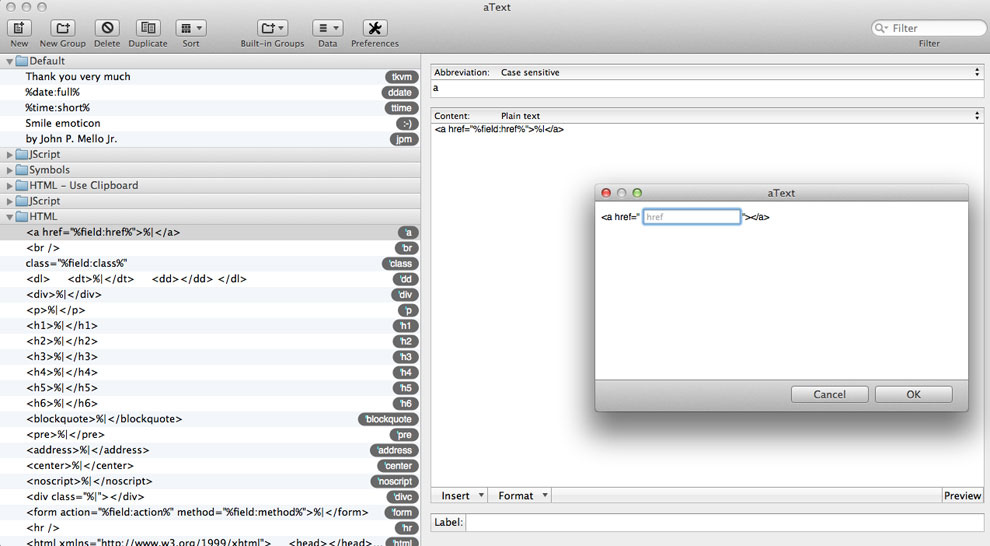Open the Data toolbar menu
Image resolution: width=990 pixels, height=546 pixels.
328,28
